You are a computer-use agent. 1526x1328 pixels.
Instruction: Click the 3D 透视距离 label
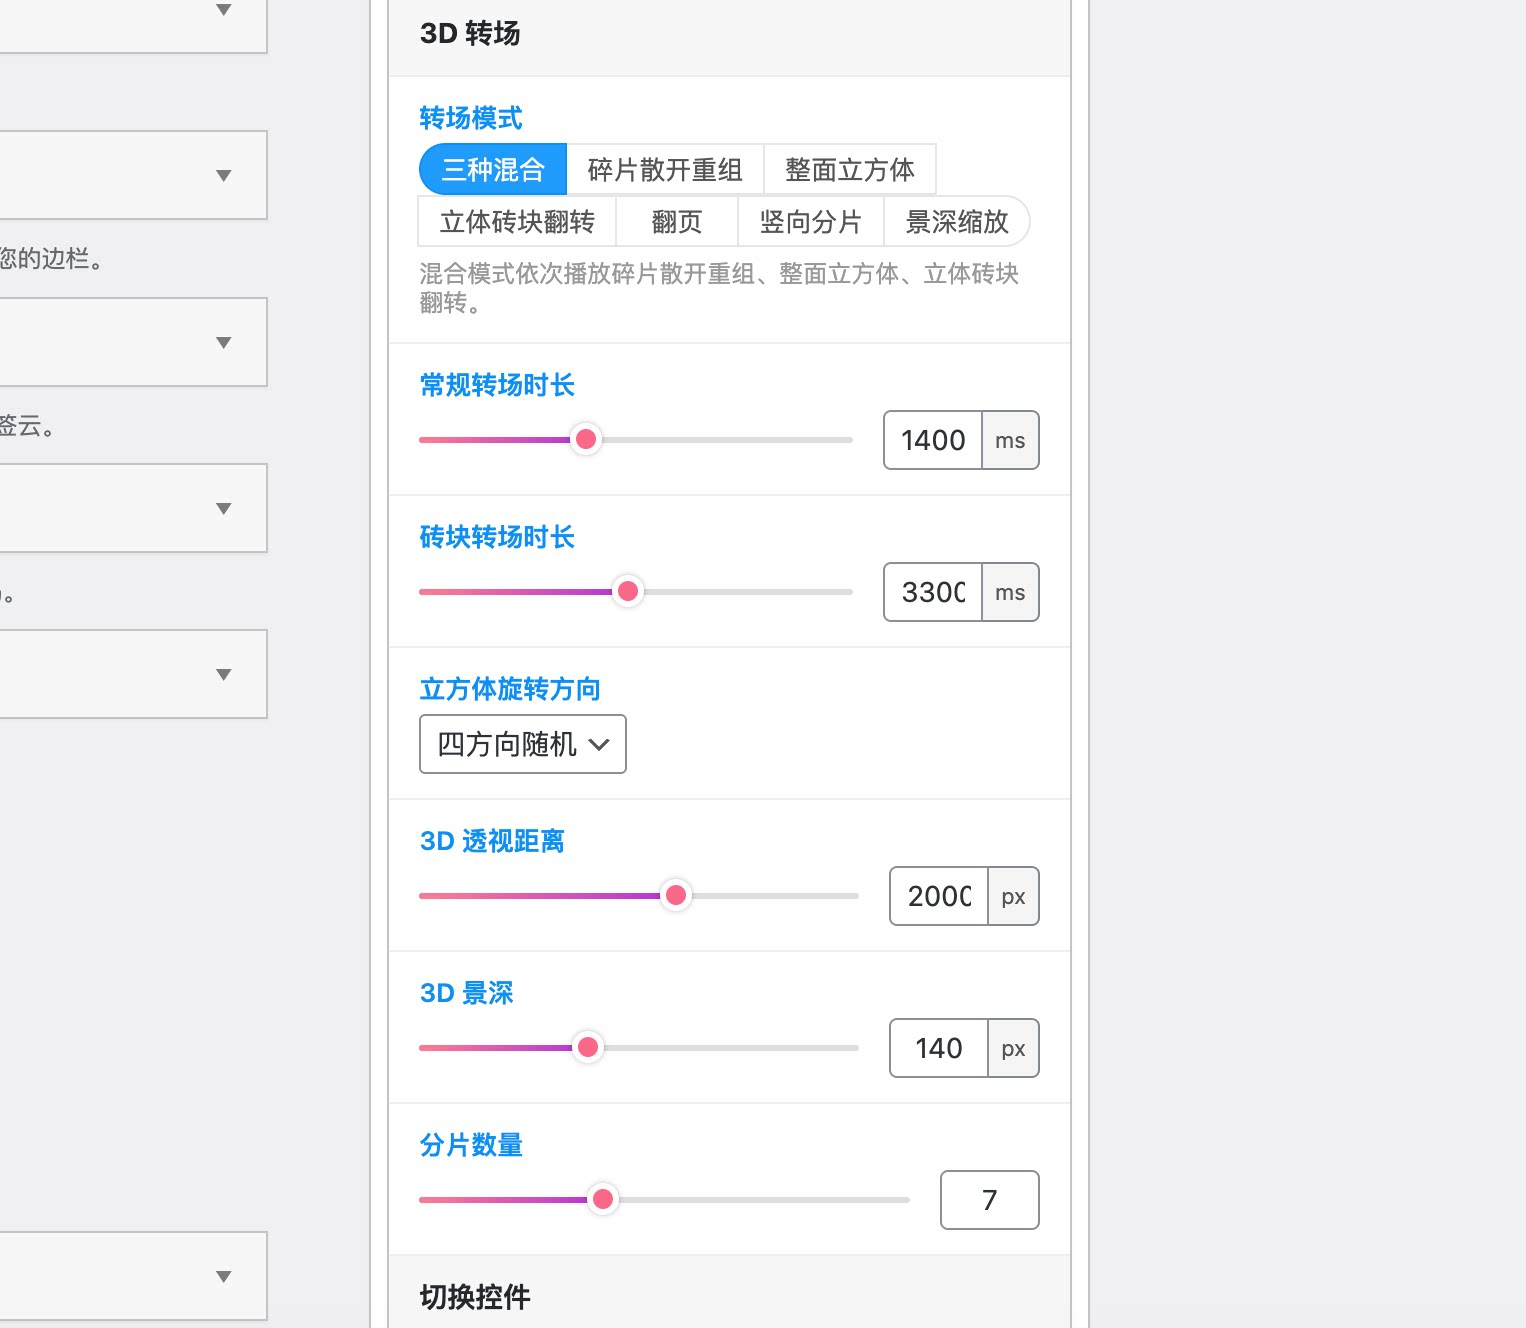click(x=492, y=841)
